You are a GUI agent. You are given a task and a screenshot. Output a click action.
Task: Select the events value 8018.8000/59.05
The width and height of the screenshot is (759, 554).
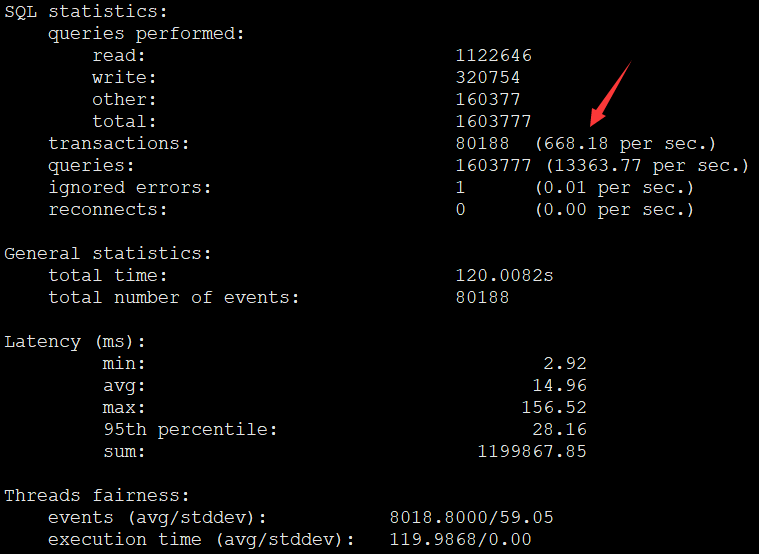471,517
